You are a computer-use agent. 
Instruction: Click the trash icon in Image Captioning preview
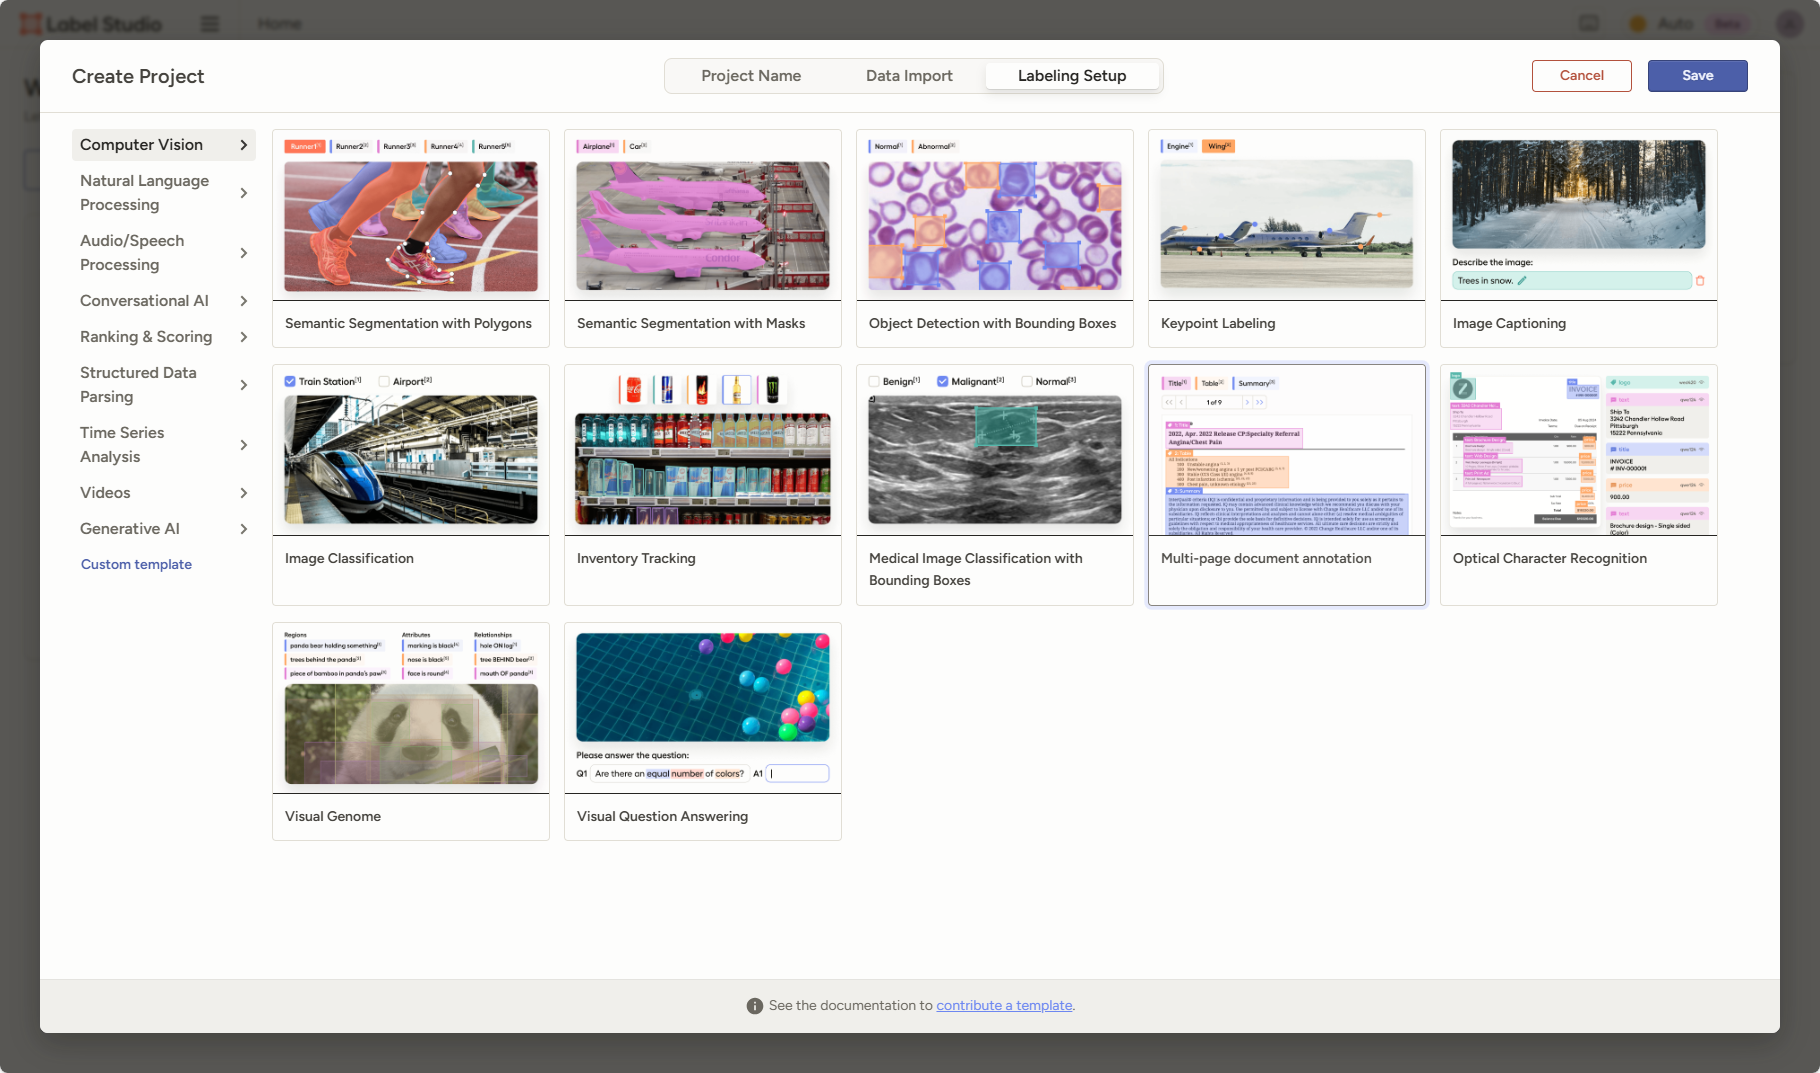(x=1700, y=281)
